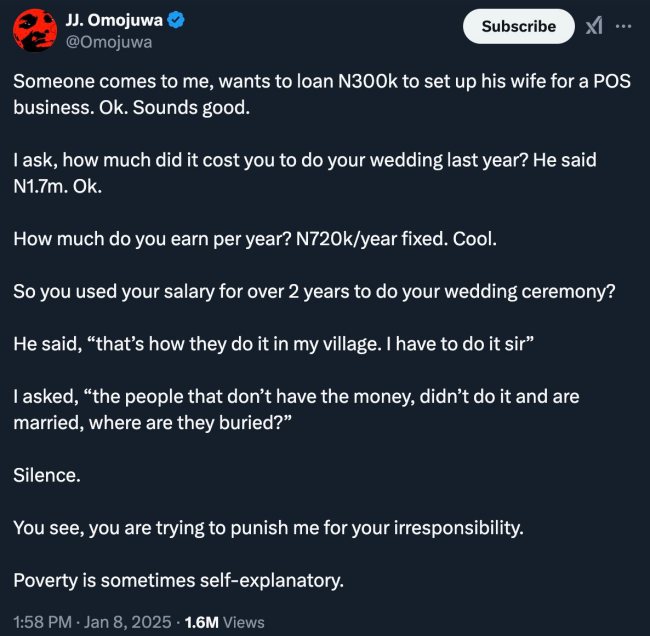Image resolution: width=650 pixels, height=636 pixels.
Task: Click the line about your irresponsibility
Action: coord(268,527)
